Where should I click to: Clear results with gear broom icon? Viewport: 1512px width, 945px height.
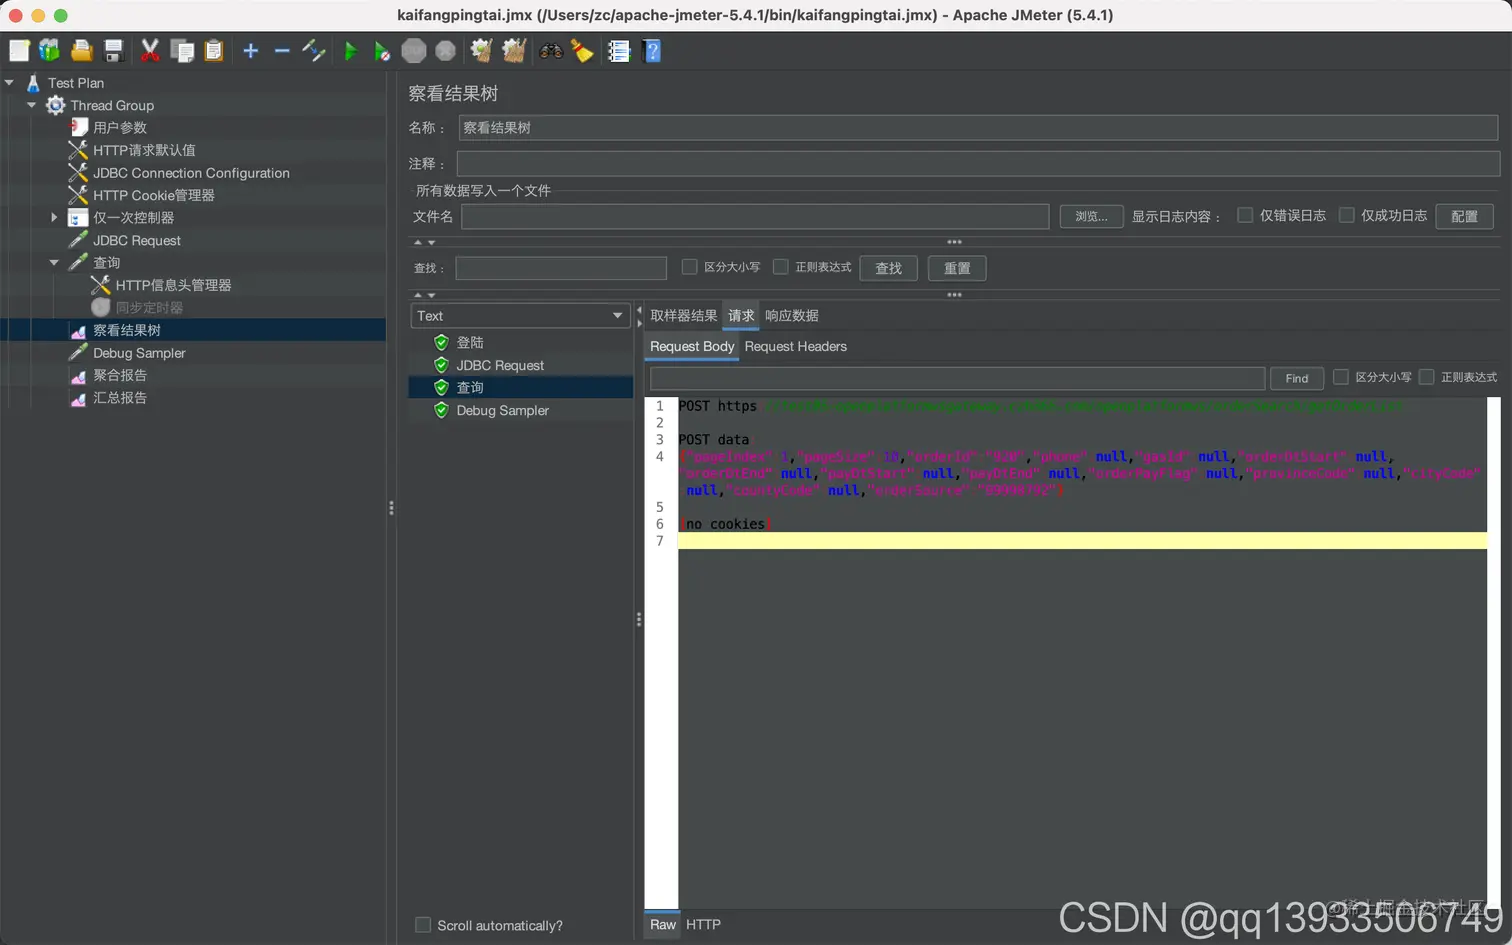[482, 50]
